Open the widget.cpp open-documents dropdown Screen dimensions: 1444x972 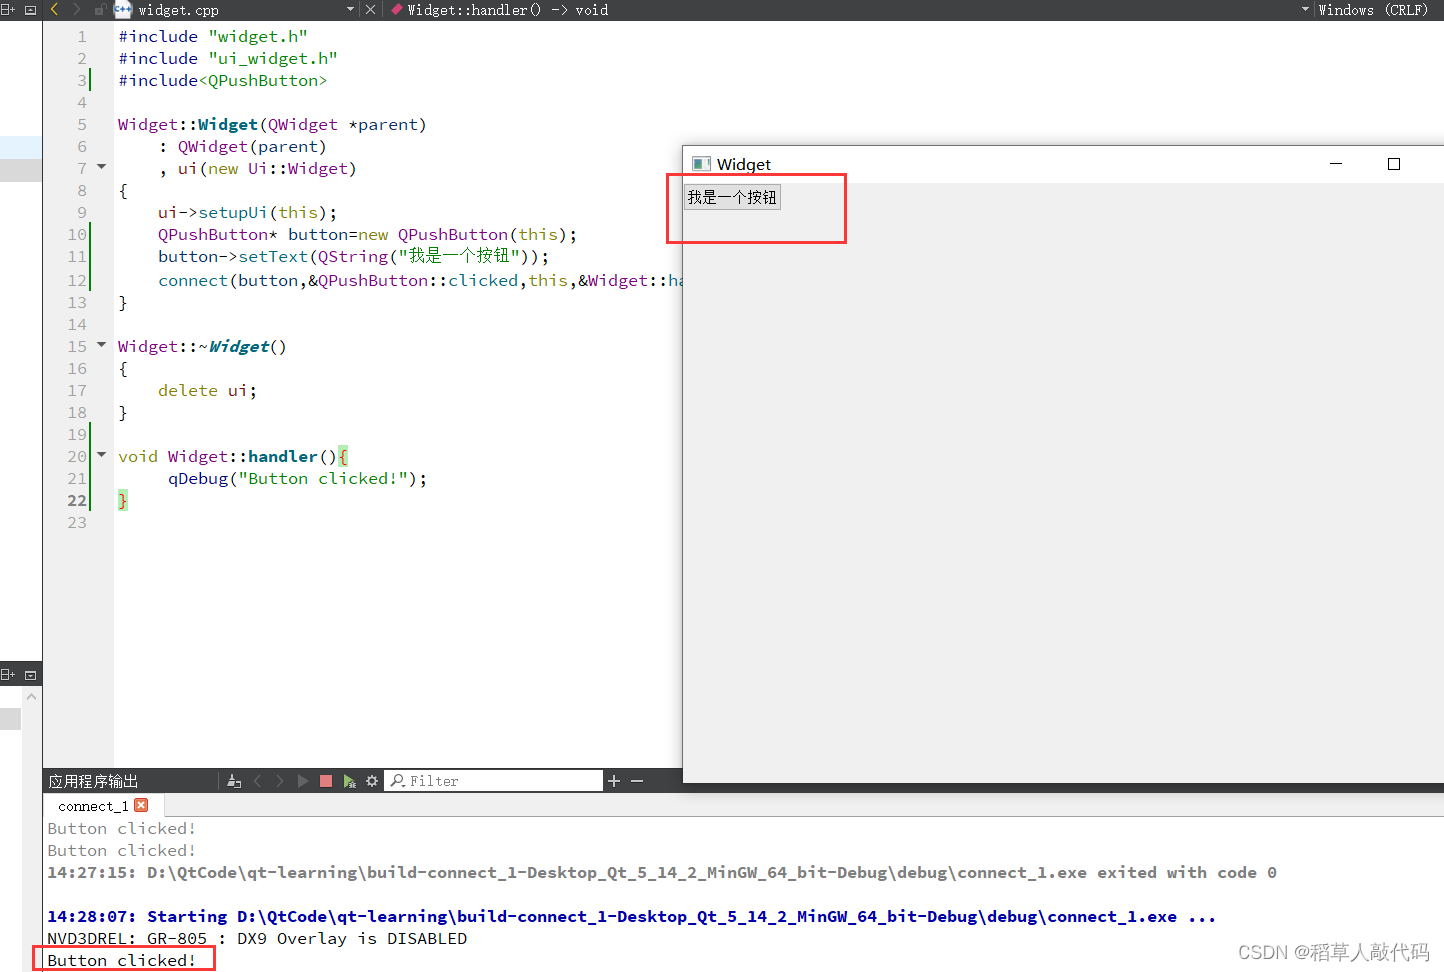click(x=349, y=9)
